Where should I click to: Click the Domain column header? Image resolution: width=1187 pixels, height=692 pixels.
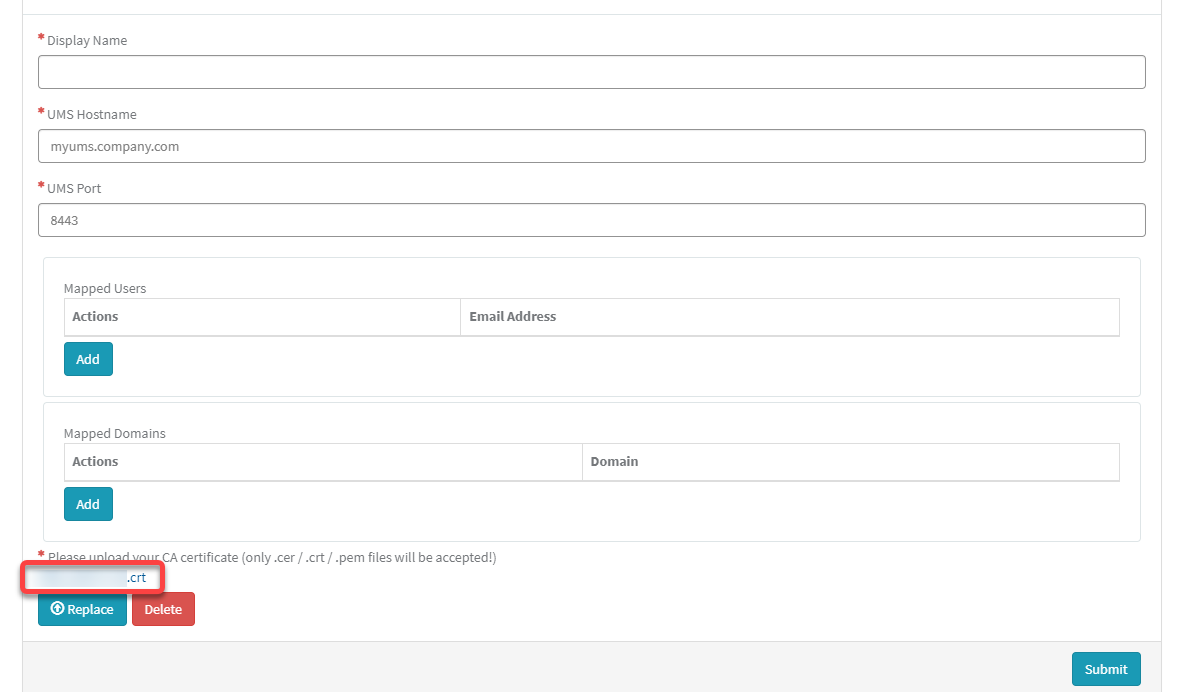click(614, 461)
